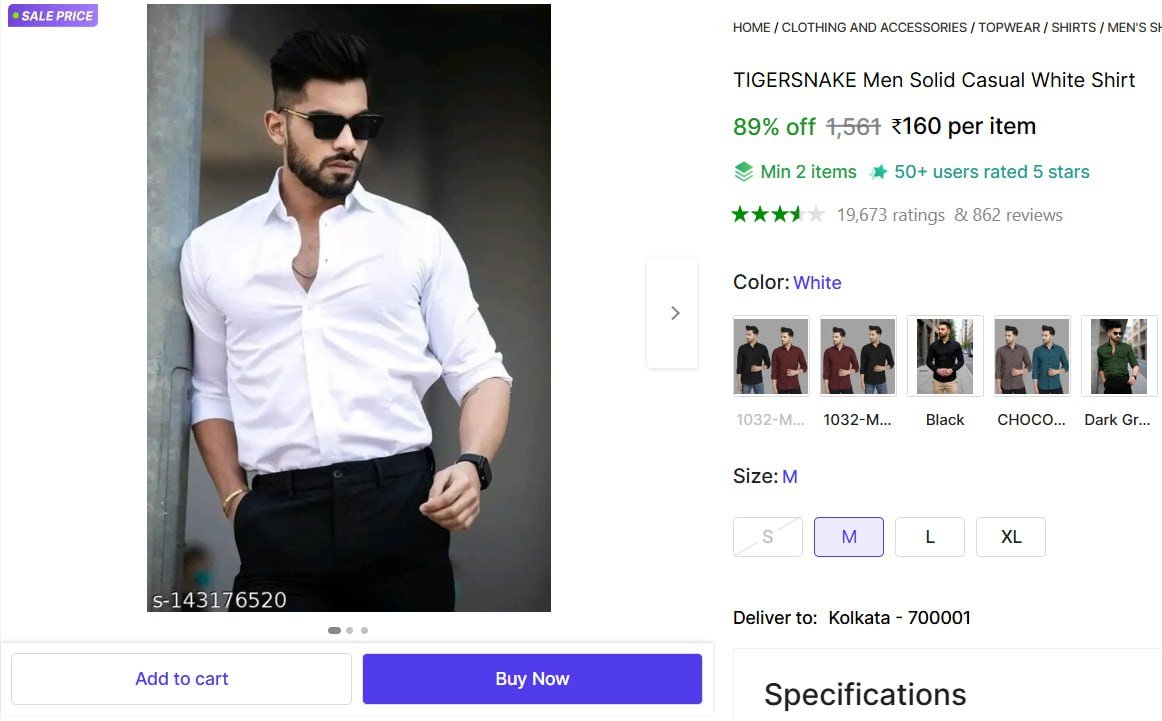Click the next image arrow
This screenshot has width=1162, height=721.
click(x=674, y=313)
